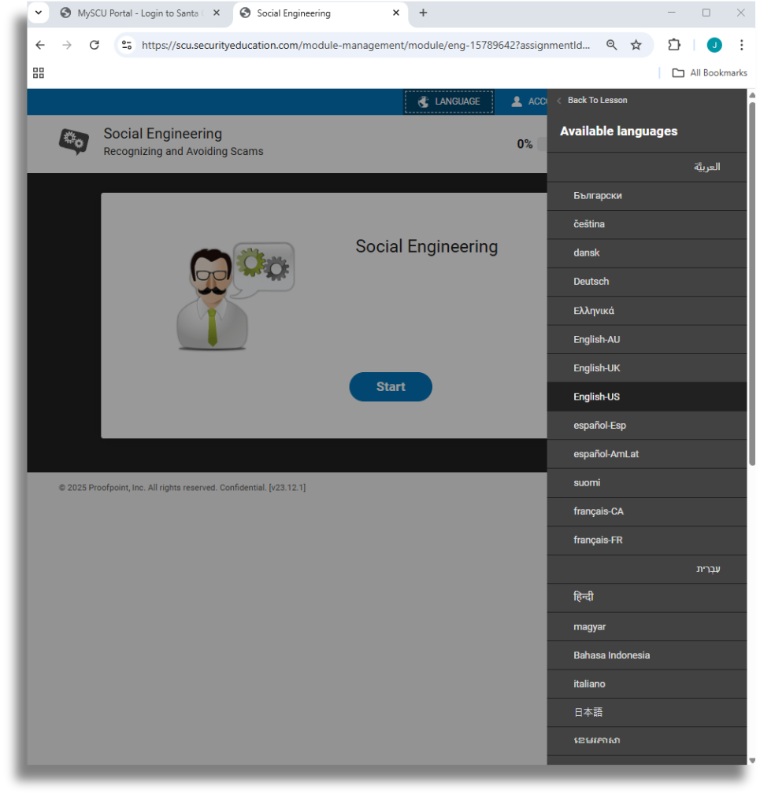Click the scrollbar down arrow

point(752,760)
